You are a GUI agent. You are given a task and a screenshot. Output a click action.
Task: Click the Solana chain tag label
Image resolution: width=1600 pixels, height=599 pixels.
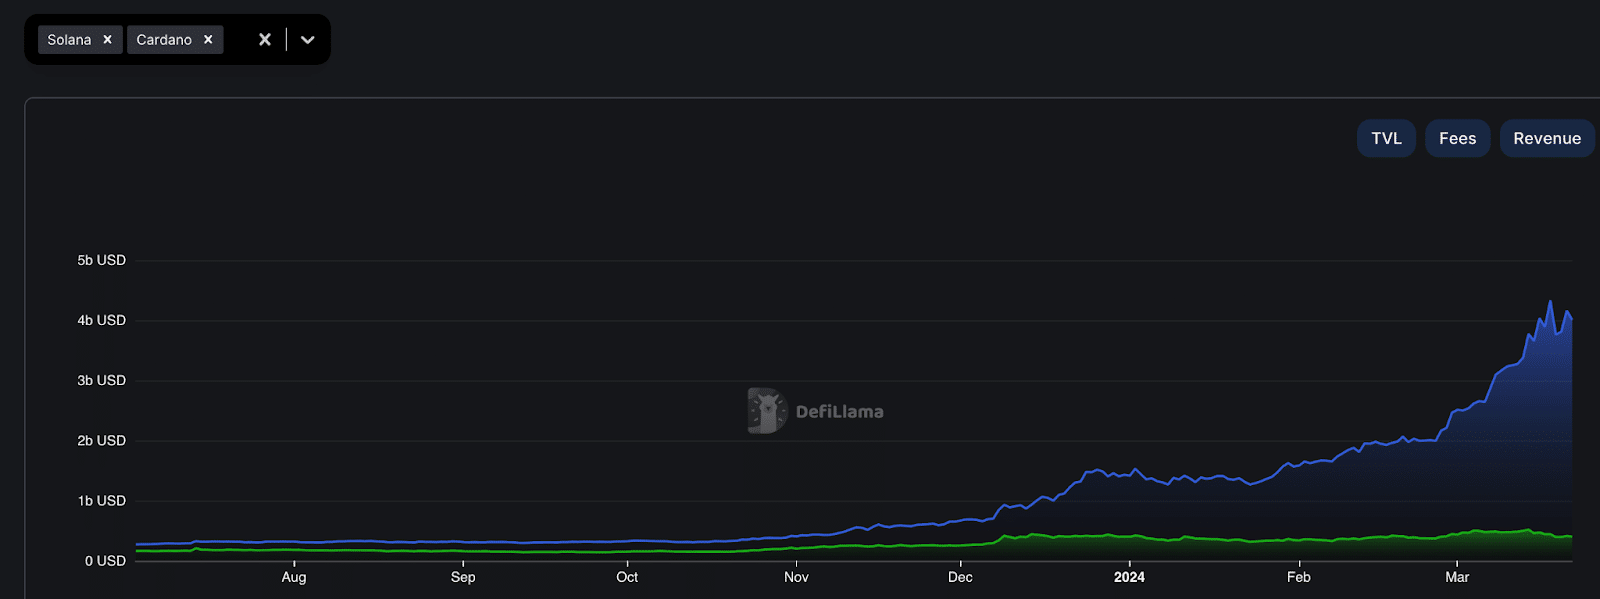(x=69, y=40)
